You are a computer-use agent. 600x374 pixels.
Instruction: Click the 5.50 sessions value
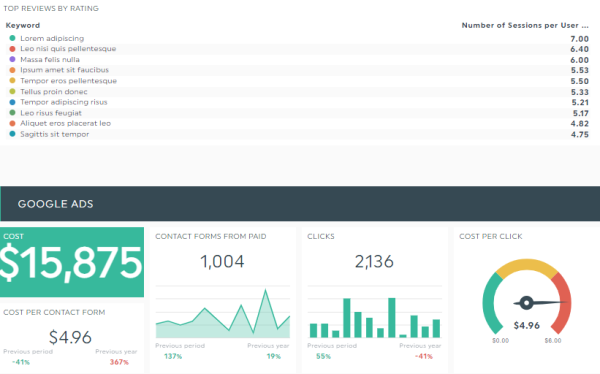(x=580, y=81)
